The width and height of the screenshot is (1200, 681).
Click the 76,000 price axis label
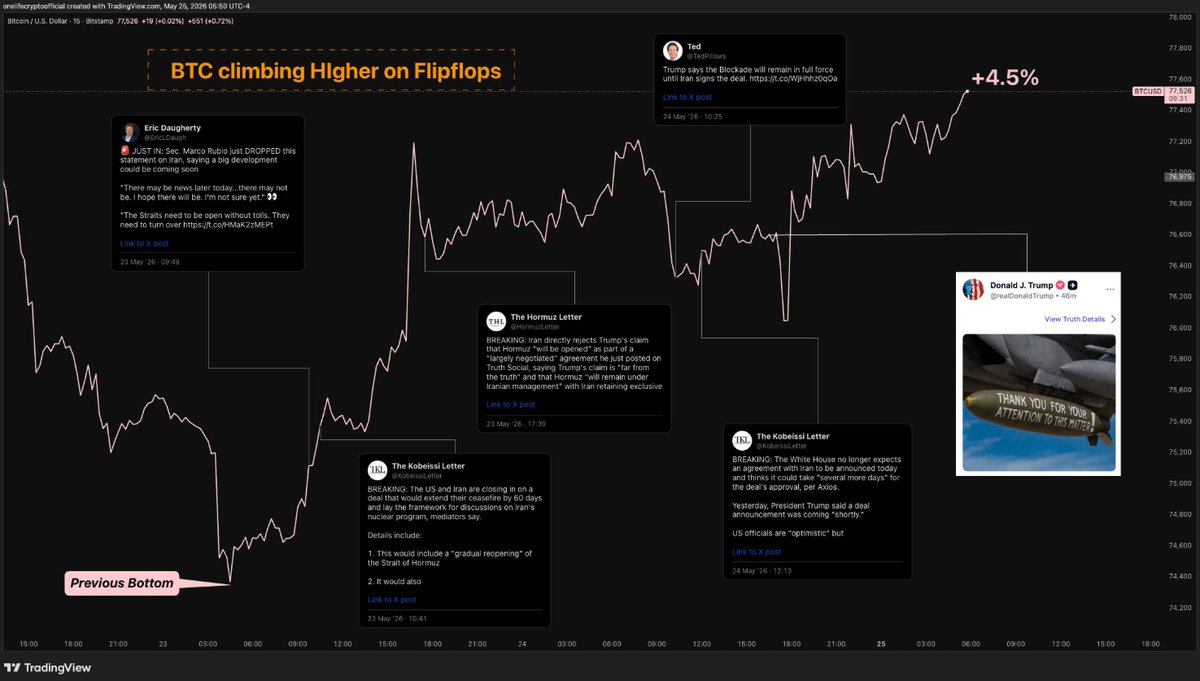[x=1181, y=328]
